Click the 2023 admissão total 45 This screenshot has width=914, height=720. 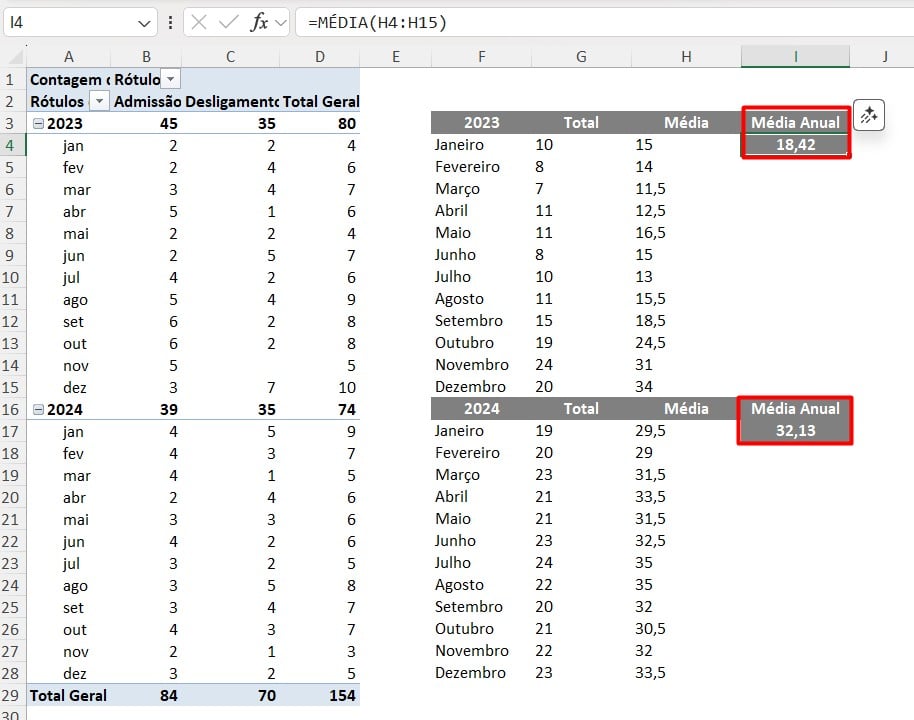point(168,124)
